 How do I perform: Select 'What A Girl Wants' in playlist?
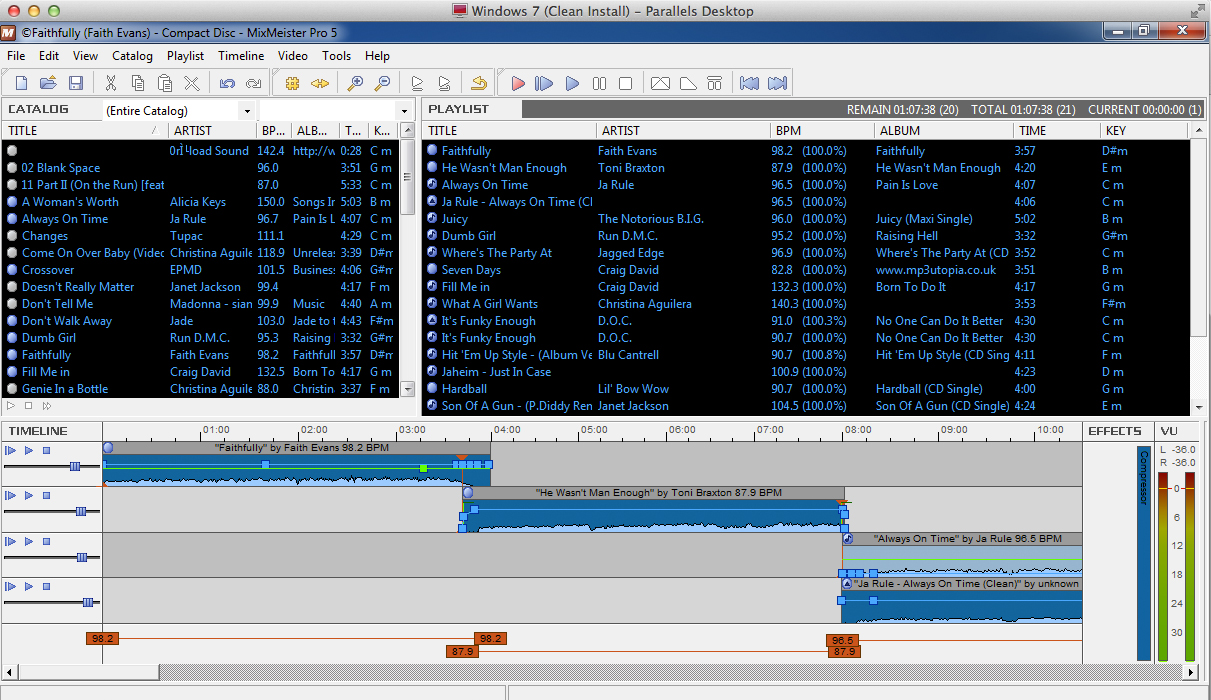[806, 304]
